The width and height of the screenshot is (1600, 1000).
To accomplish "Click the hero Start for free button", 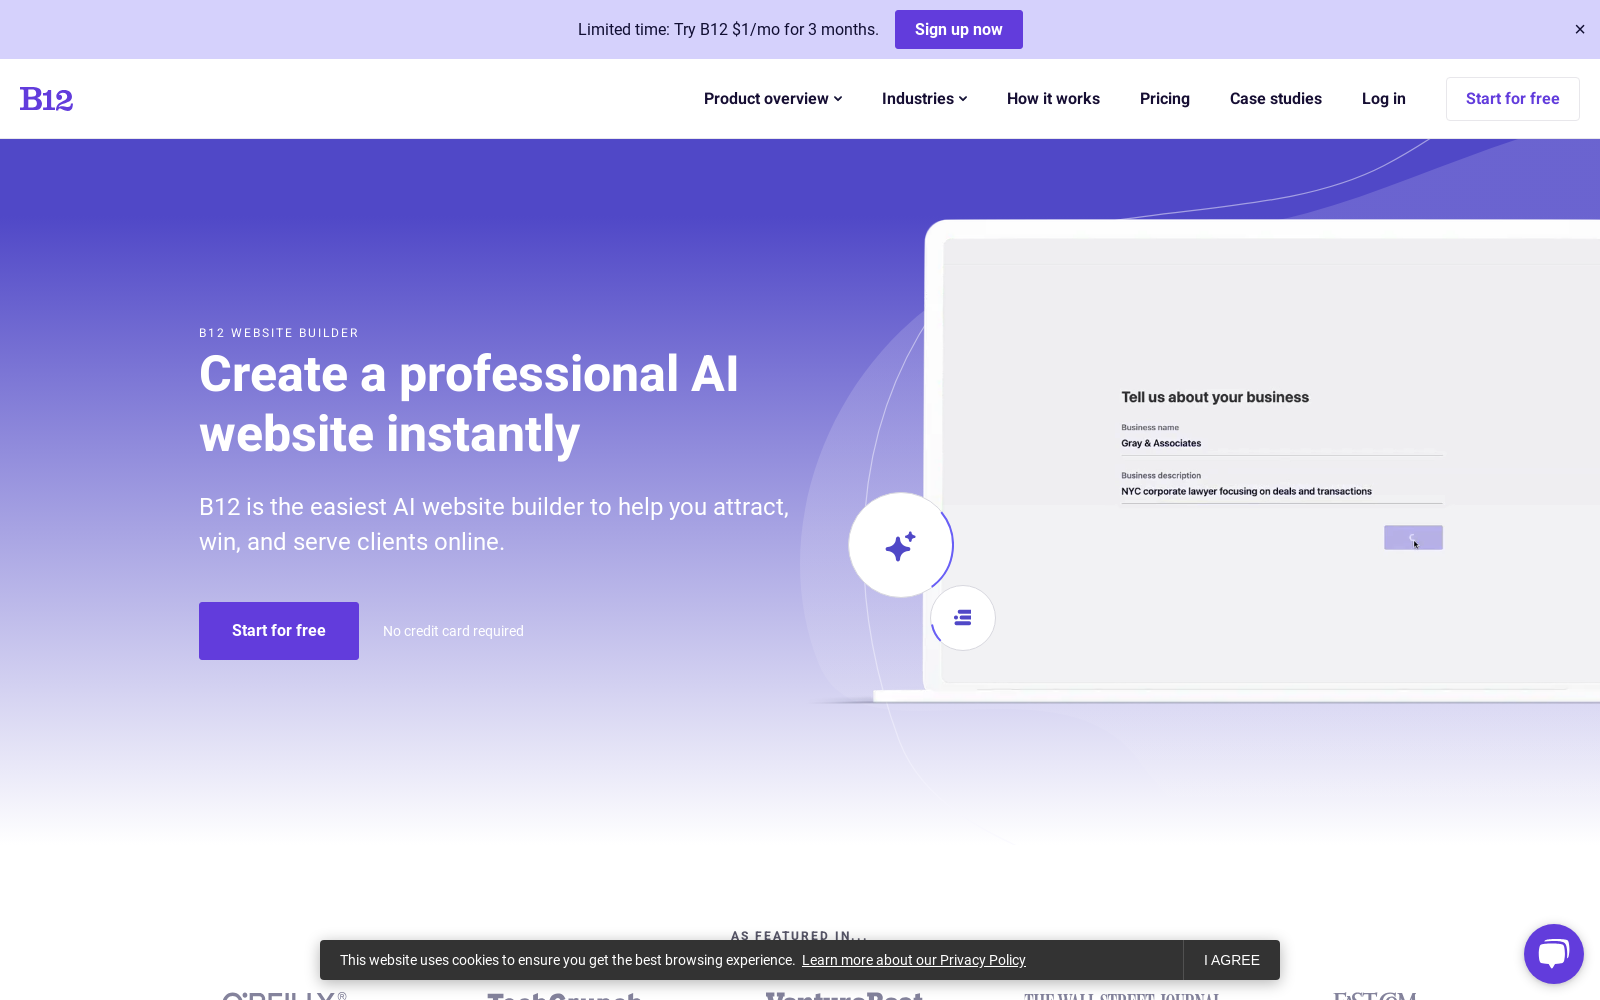I will (279, 631).
